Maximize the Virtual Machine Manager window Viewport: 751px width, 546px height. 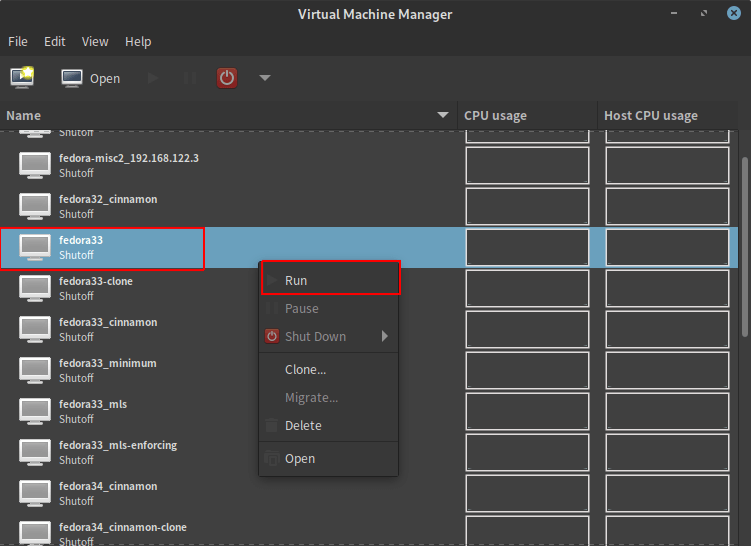[704, 13]
